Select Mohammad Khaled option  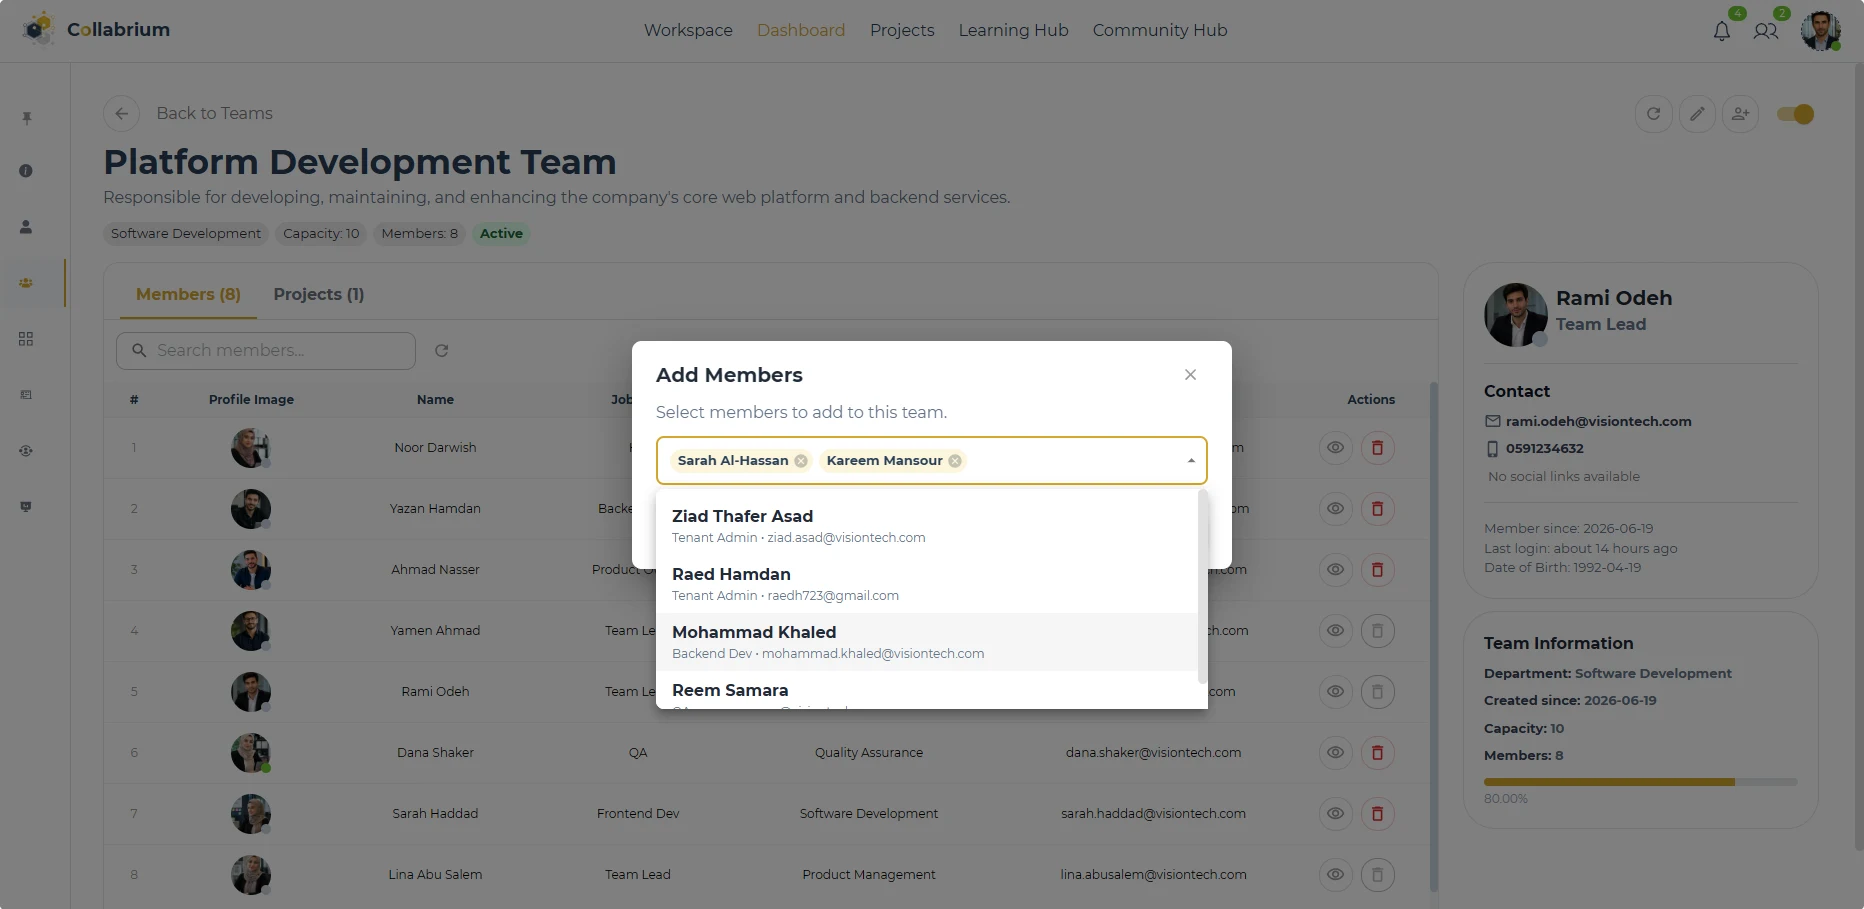(x=927, y=642)
